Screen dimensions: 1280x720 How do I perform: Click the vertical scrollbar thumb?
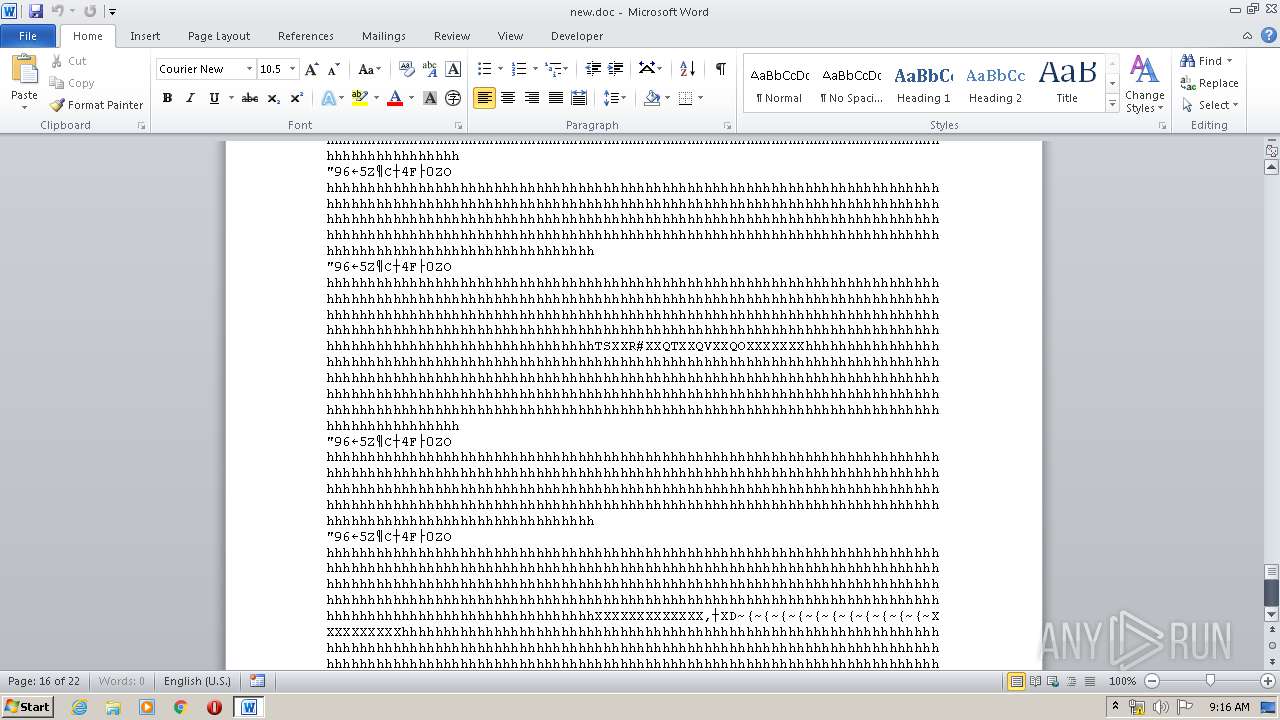click(1271, 592)
